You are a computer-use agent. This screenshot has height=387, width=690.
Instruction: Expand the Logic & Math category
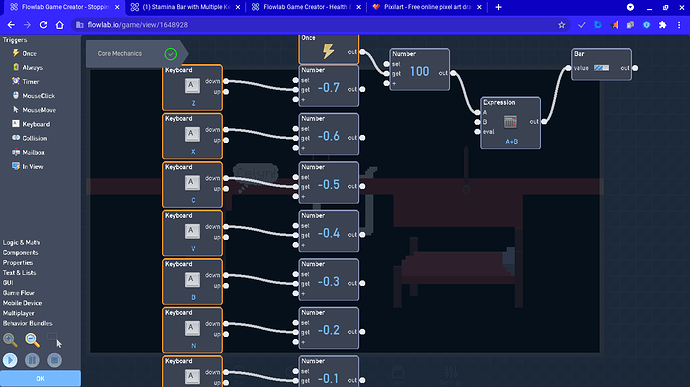[x=21, y=243]
